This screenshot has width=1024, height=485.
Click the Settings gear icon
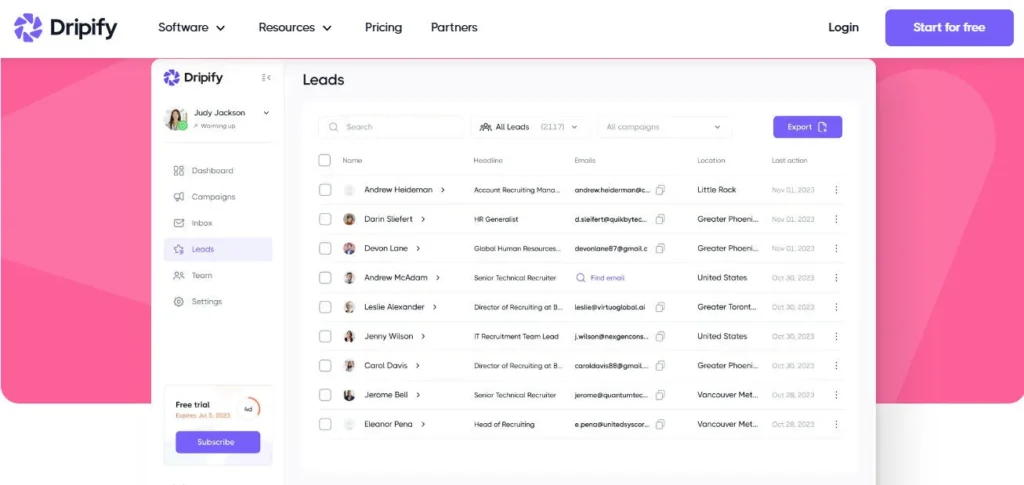178,302
